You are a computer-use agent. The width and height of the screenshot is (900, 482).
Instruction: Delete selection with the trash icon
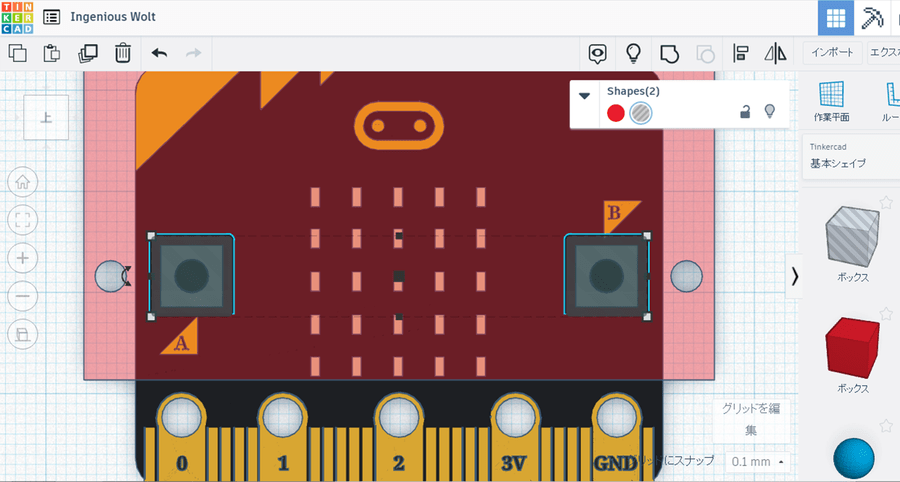pos(123,53)
